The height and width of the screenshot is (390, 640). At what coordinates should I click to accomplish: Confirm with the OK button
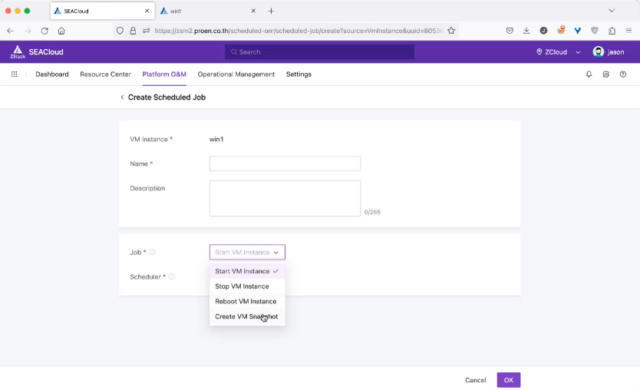click(508, 380)
